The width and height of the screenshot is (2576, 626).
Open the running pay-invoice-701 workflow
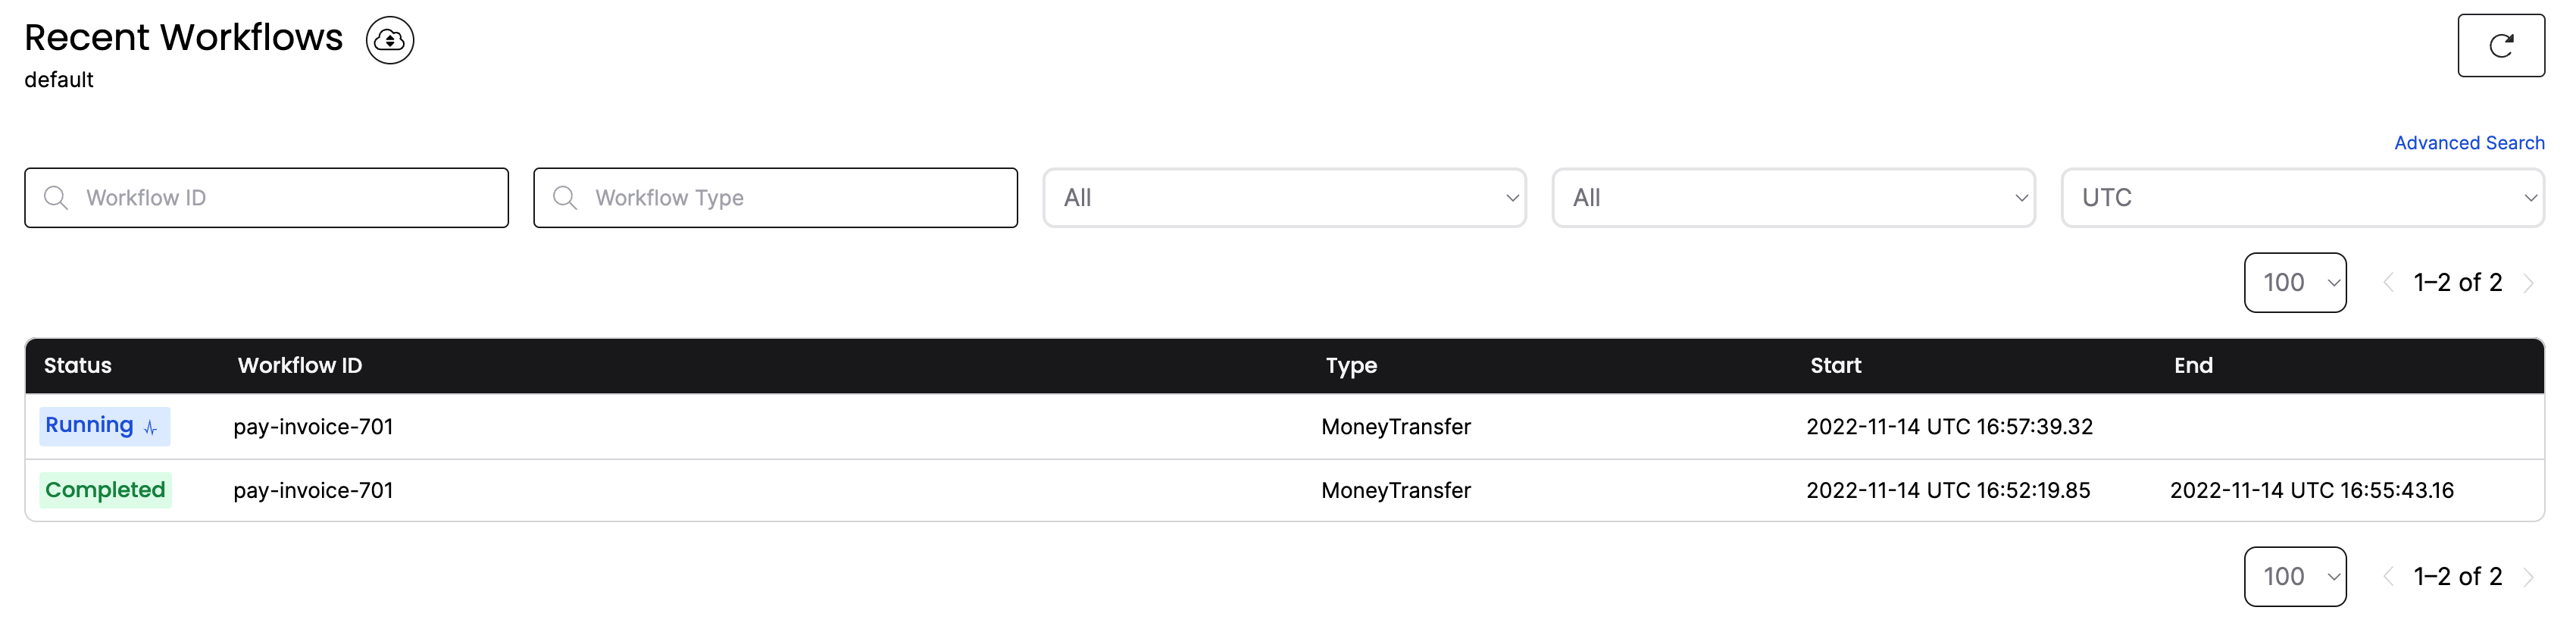coord(313,427)
